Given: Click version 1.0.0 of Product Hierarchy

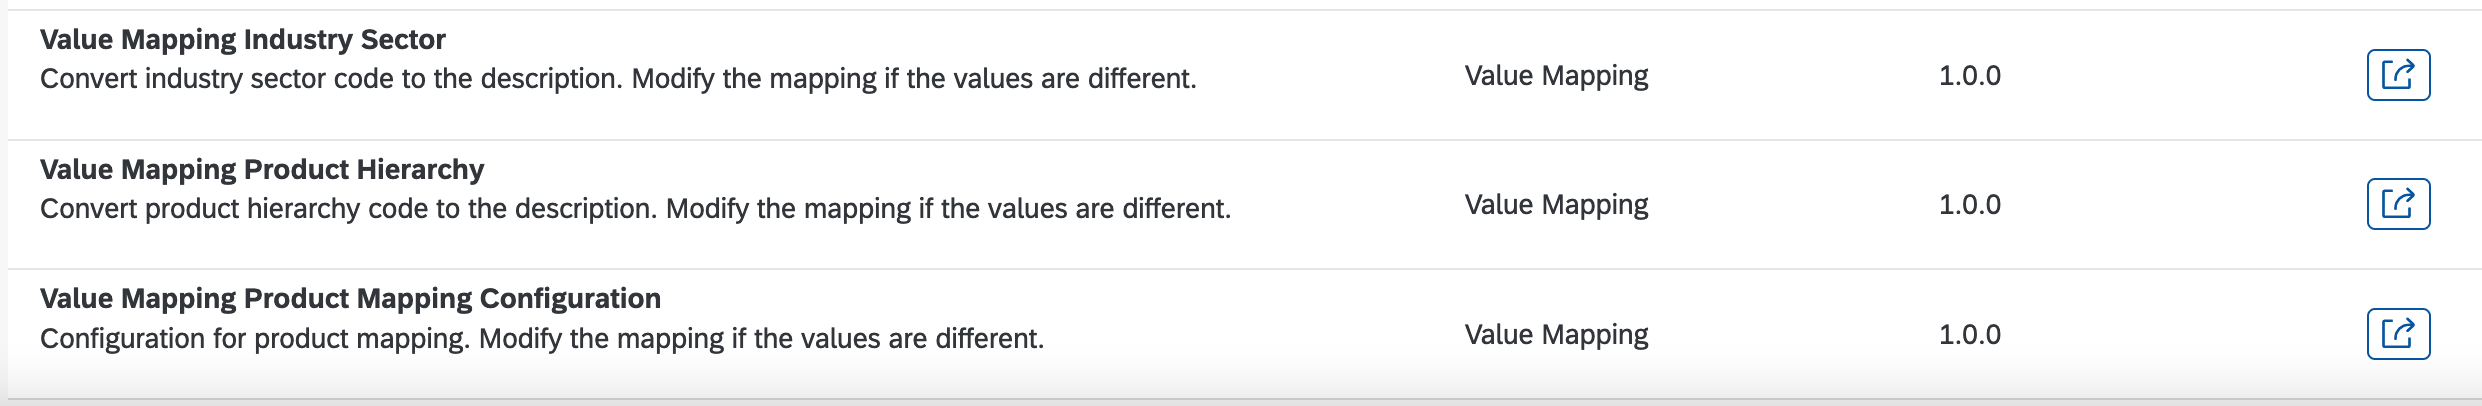Looking at the screenshot, I should click(1969, 205).
